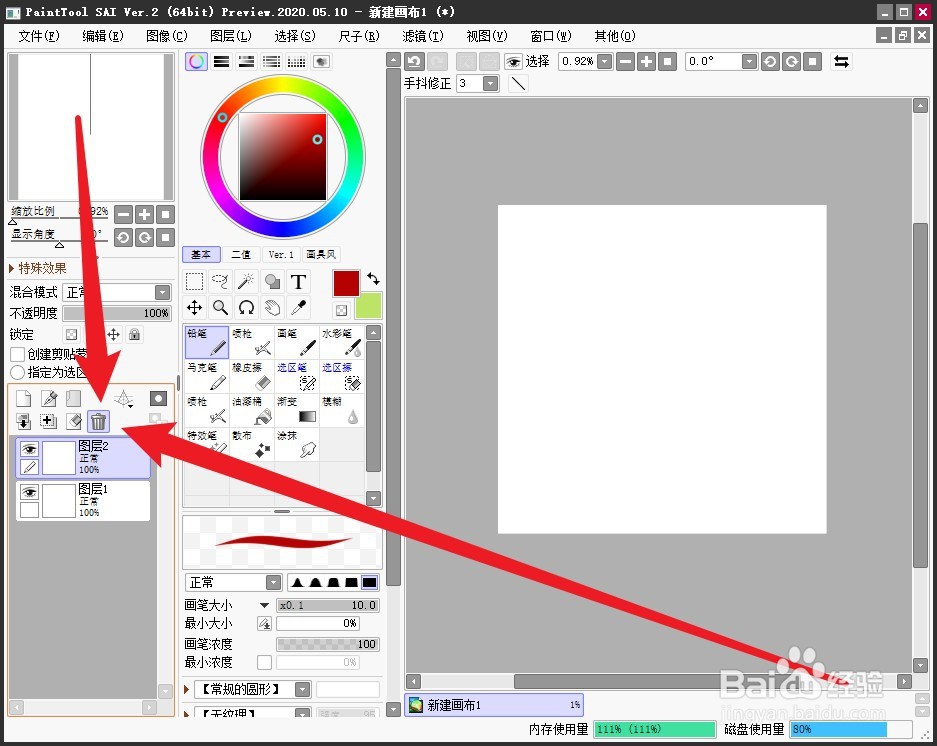
Task: Choose the 画笔 brush
Action: click(x=297, y=342)
